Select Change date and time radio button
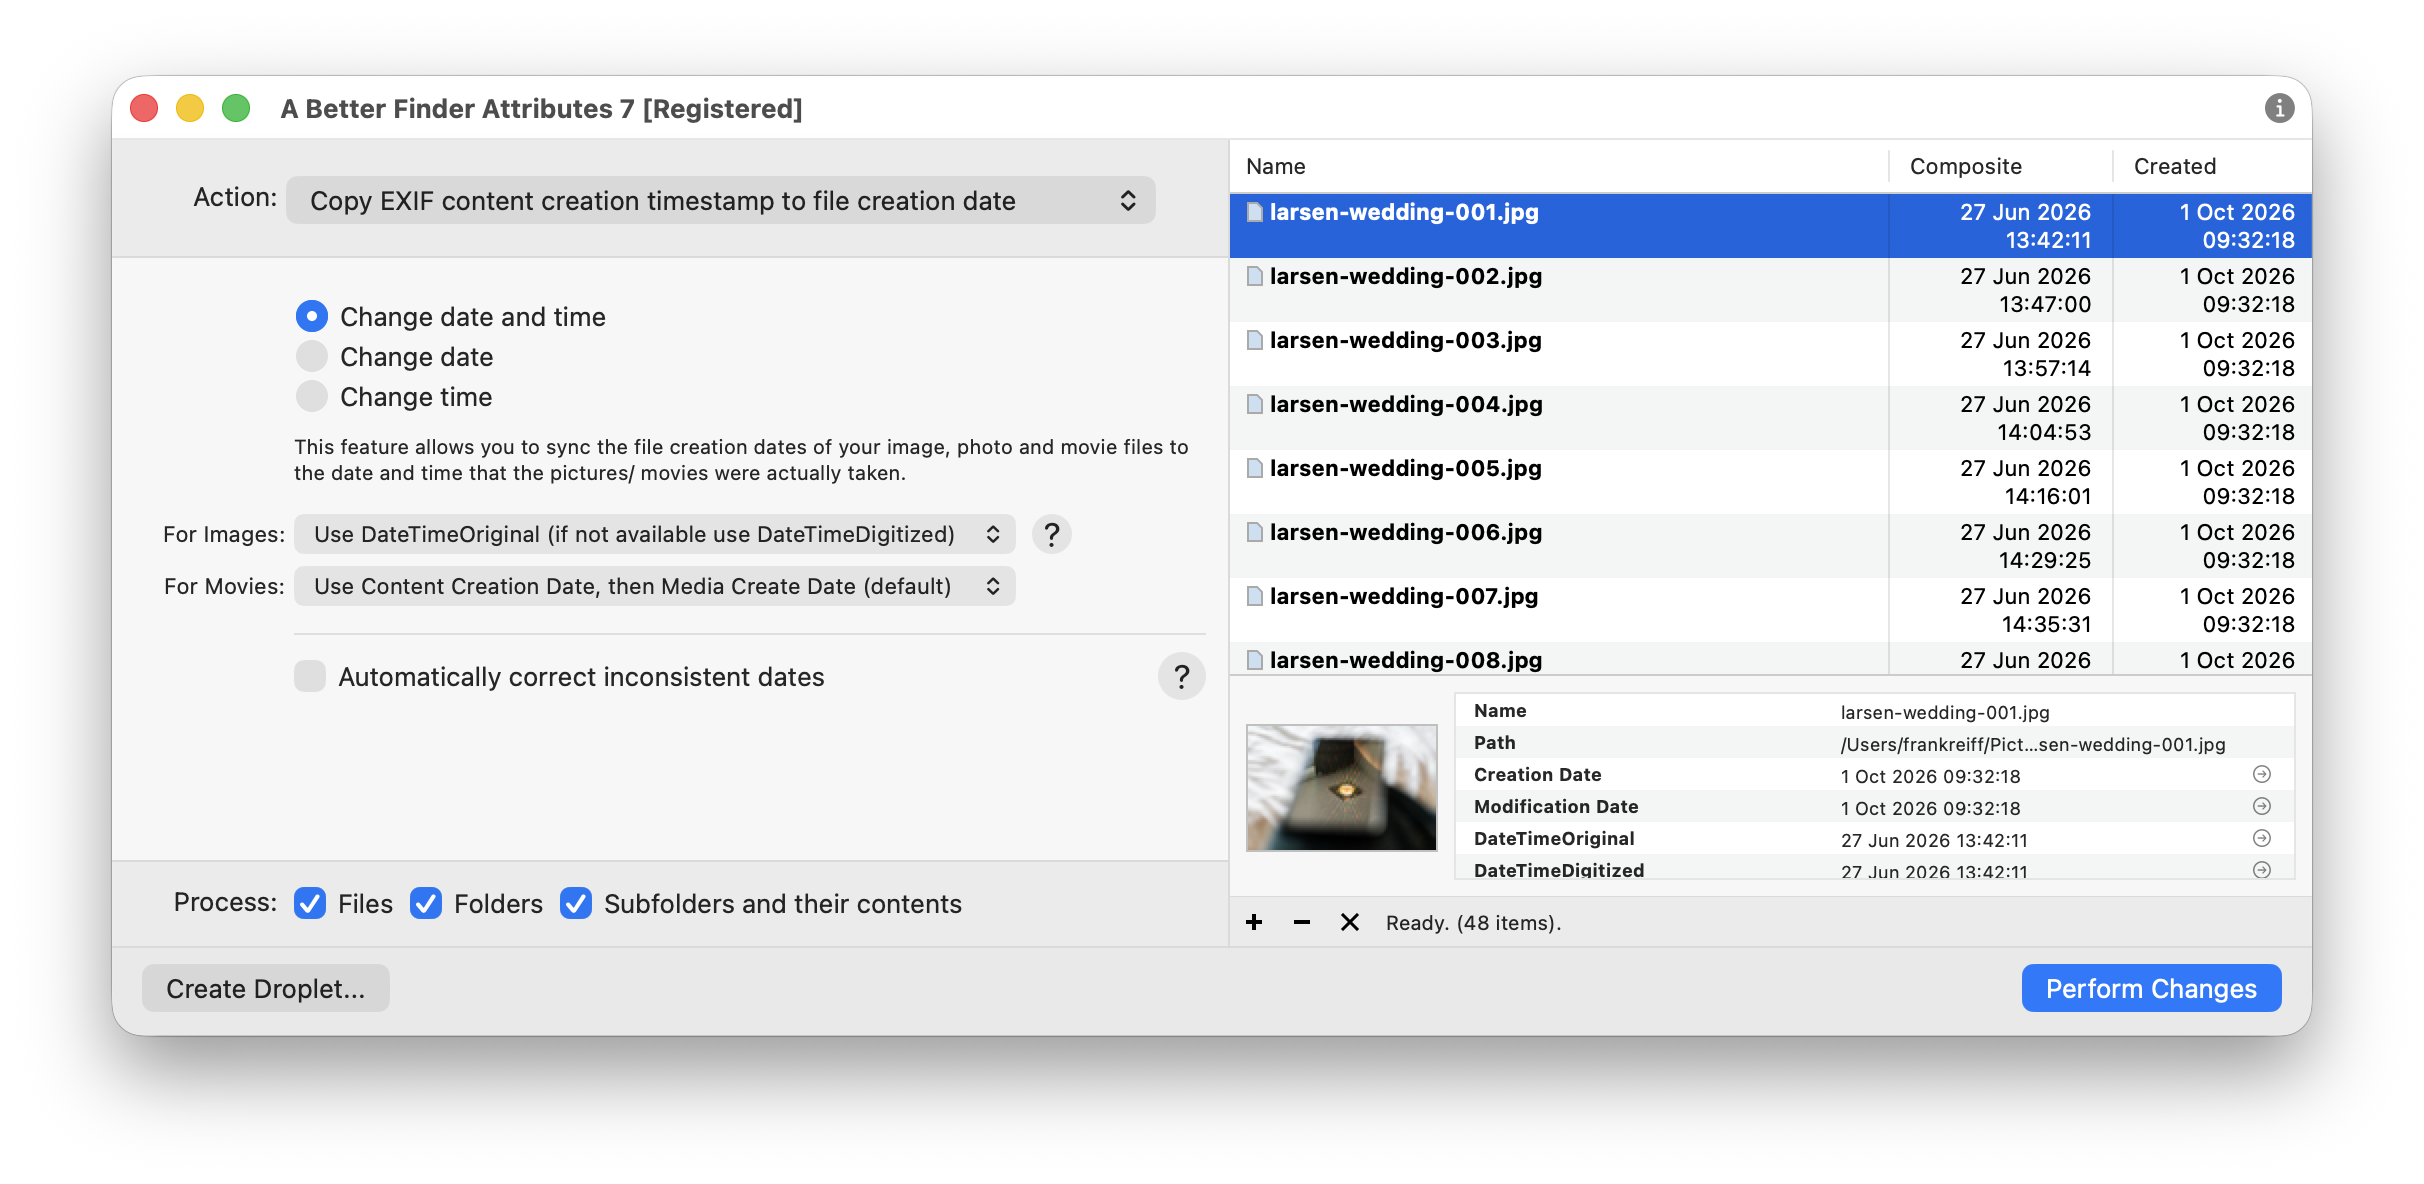This screenshot has height=1184, width=2424. [312, 317]
